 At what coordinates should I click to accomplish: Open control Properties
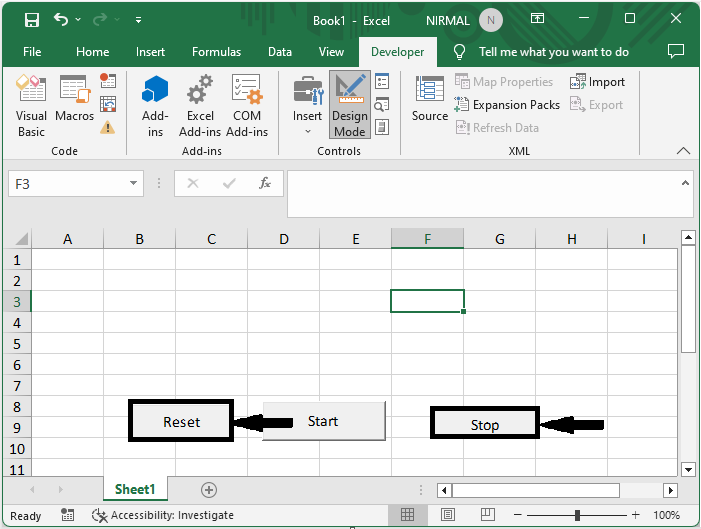382,82
